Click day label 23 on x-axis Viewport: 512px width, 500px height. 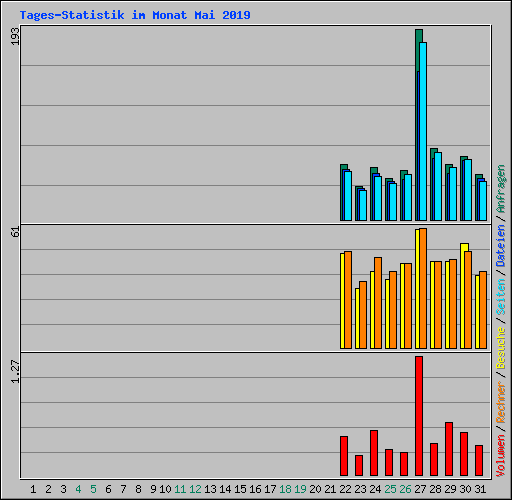tap(360, 489)
